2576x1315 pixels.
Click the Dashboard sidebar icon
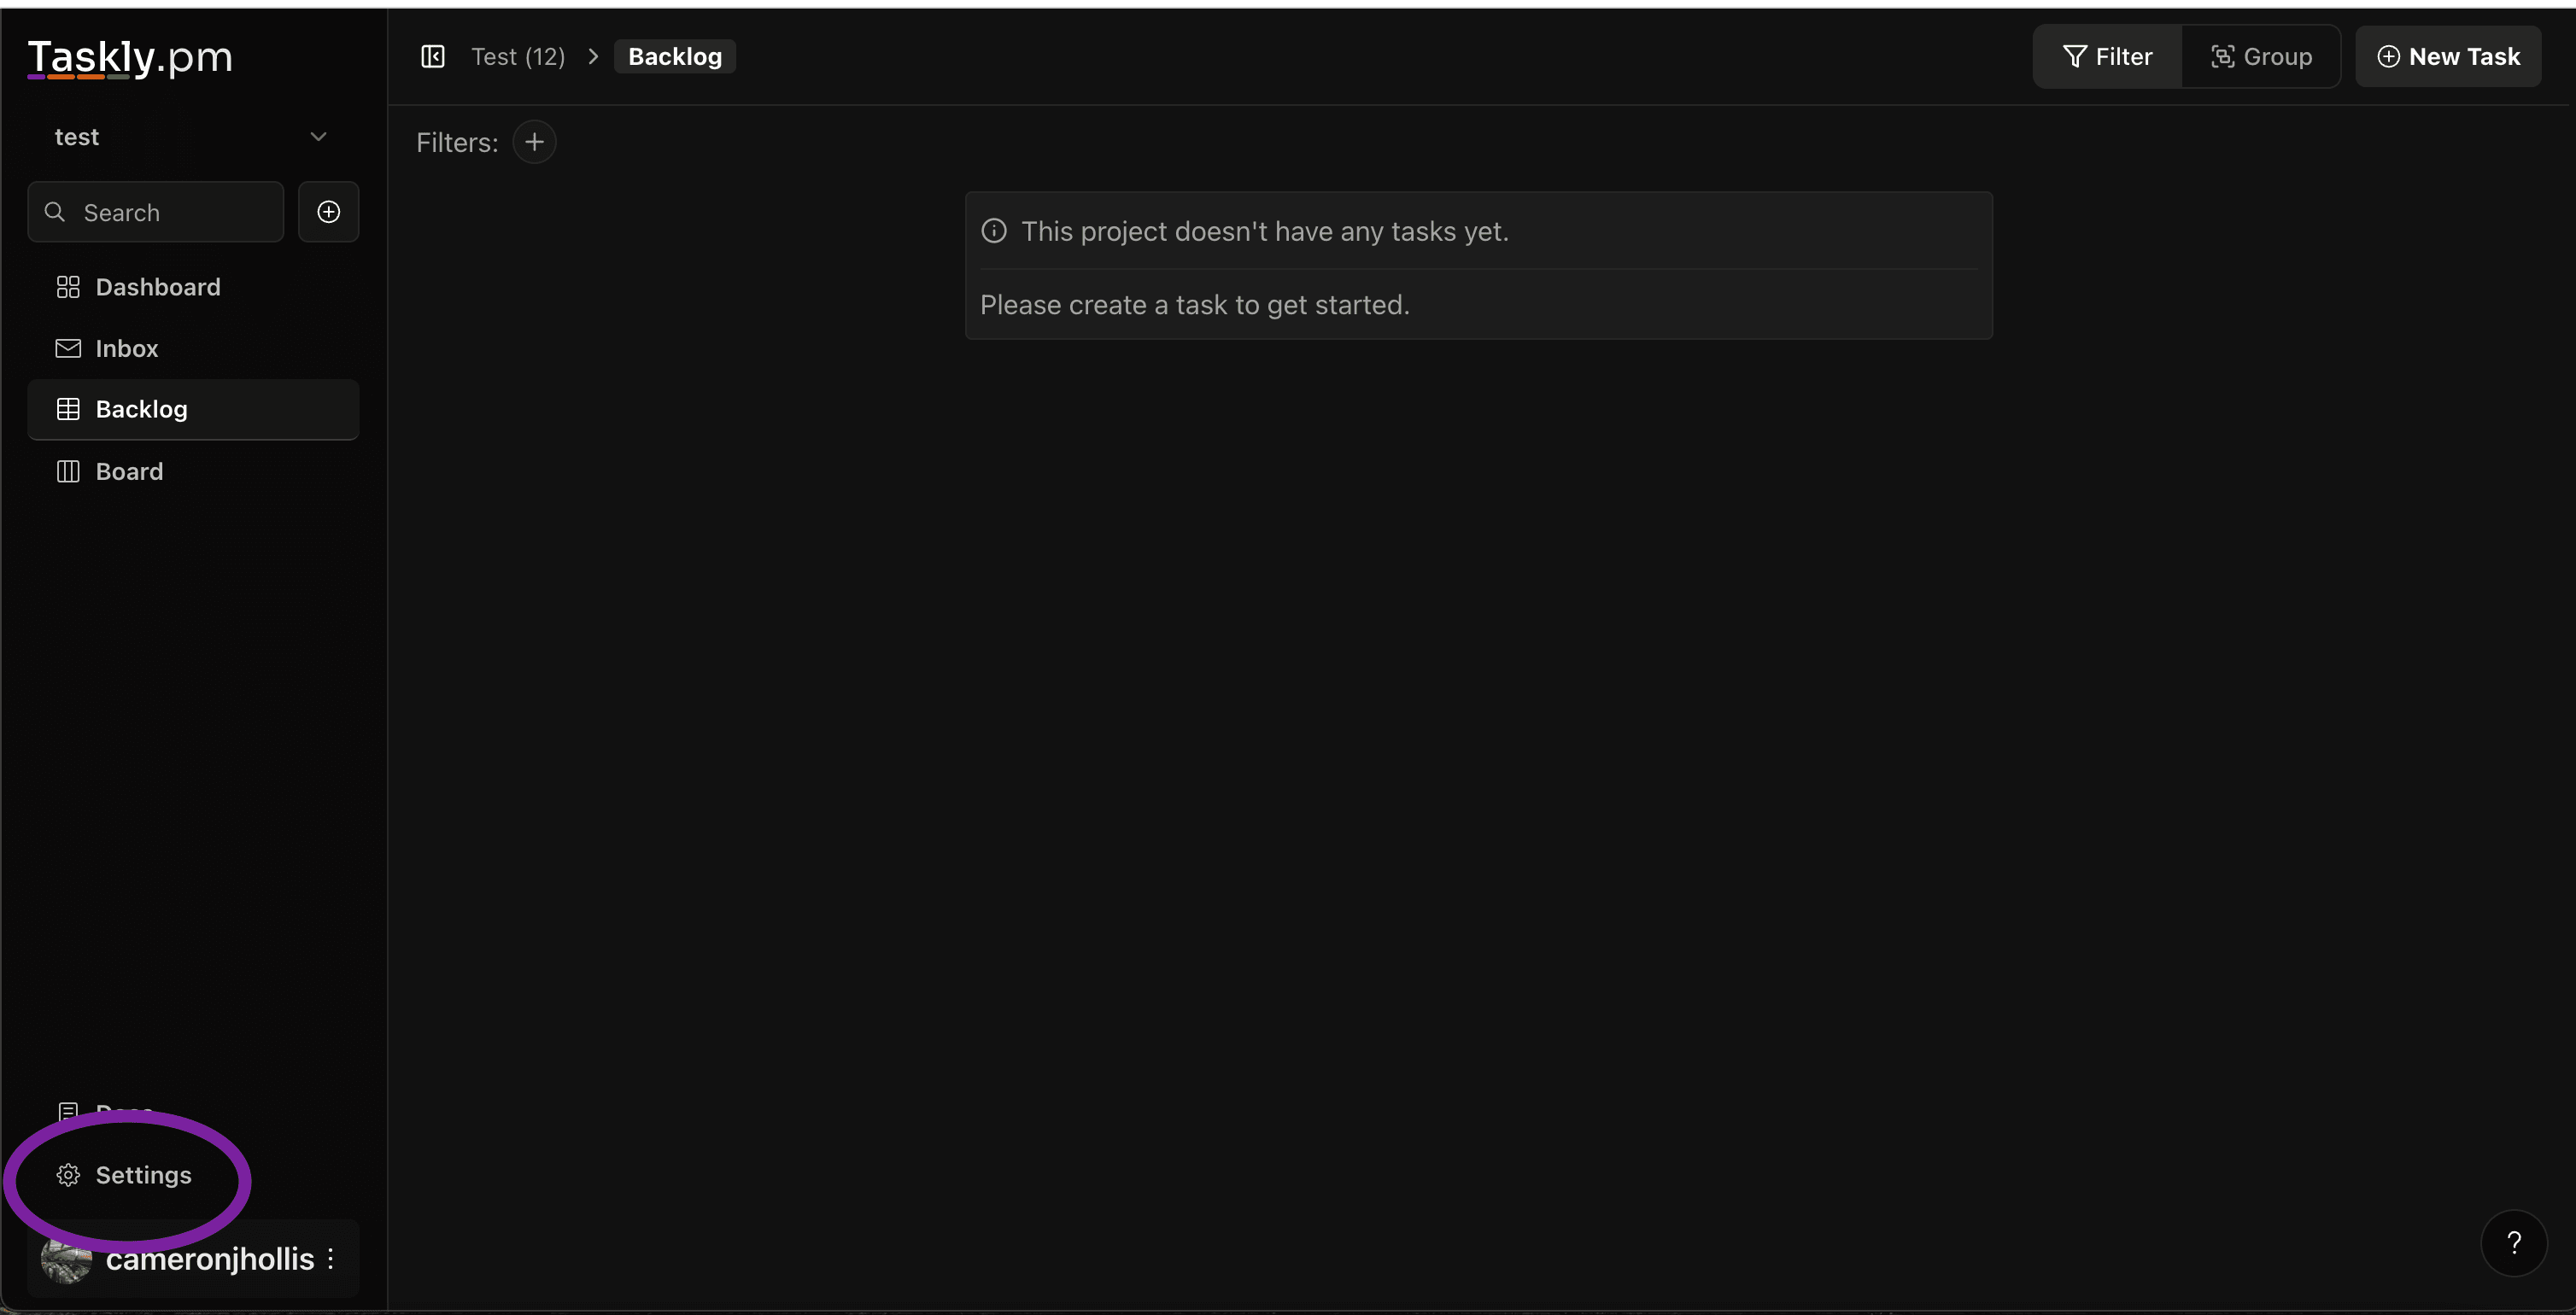point(67,287)
